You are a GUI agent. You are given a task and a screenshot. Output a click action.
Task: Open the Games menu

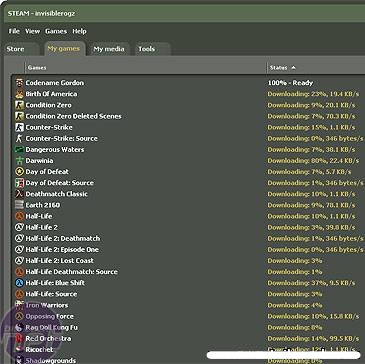point(56,31)
